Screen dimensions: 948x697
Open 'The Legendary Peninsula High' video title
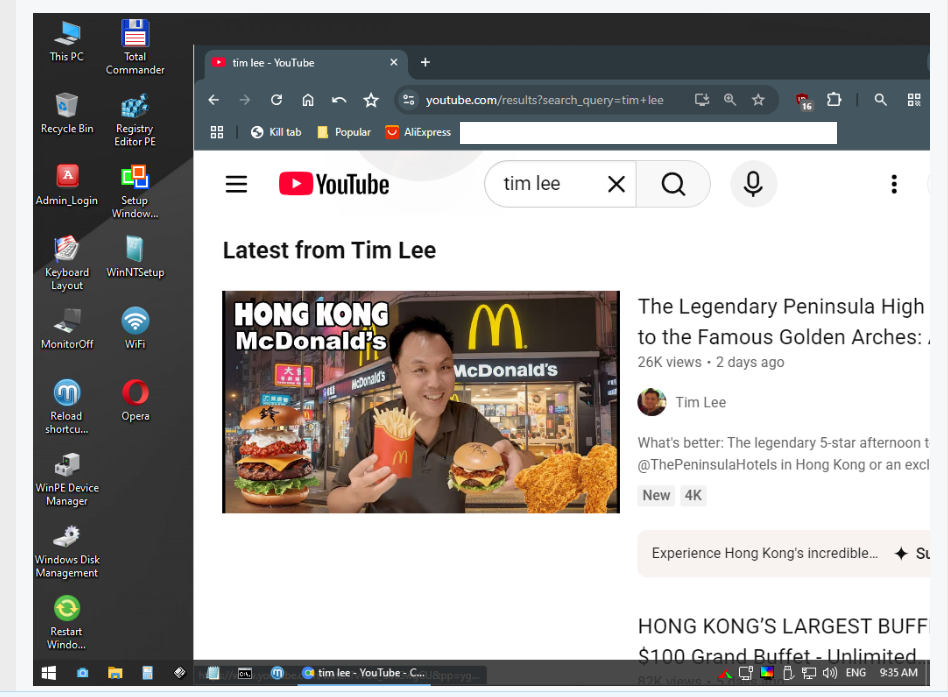point(783,322)
